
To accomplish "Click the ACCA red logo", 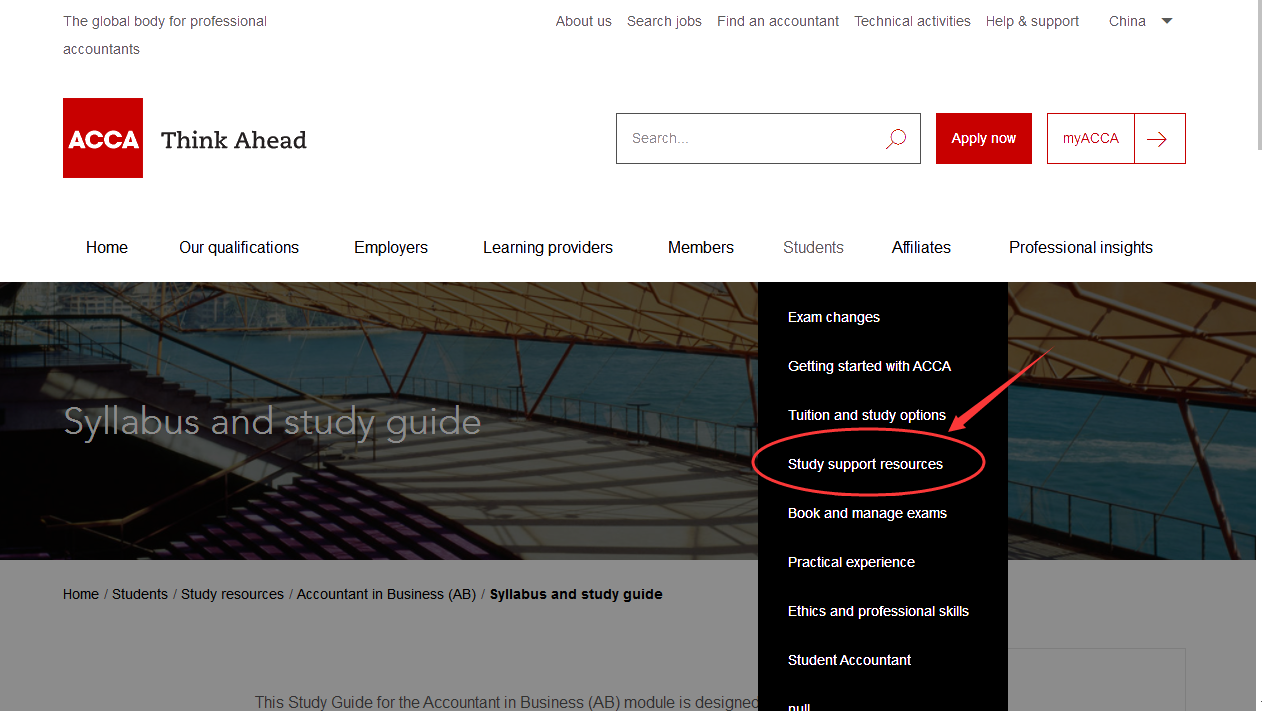I will 103,138.
